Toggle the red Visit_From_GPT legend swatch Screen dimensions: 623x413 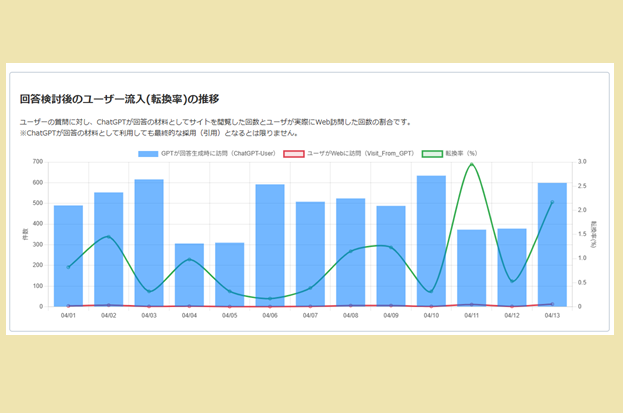[x=294, y=154]
